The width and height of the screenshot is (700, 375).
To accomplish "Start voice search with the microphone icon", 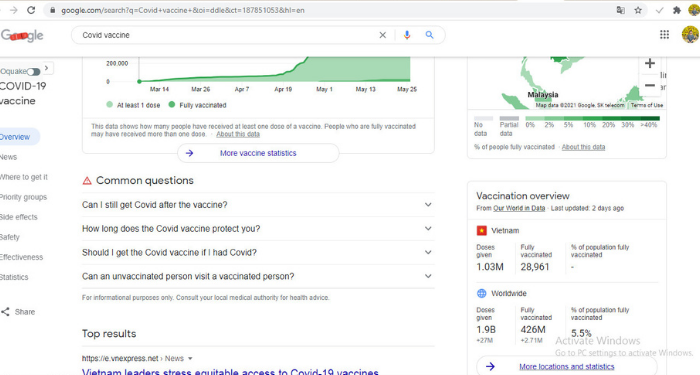I will click(407, 35).
